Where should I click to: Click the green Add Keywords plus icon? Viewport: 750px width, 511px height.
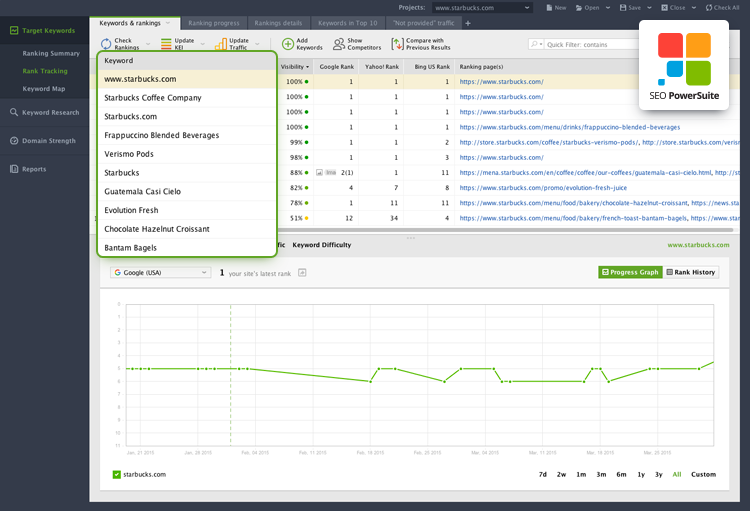pos(288,44)
